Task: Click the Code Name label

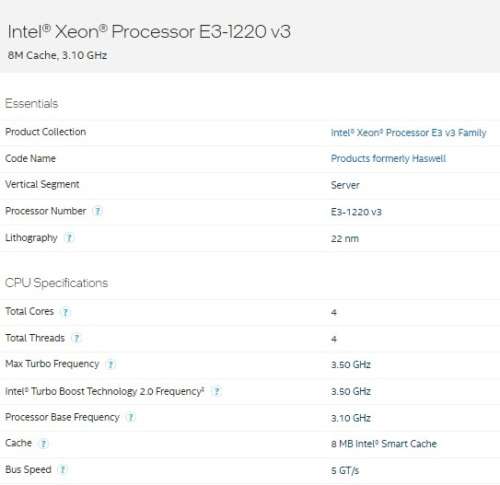Action: 30,158
